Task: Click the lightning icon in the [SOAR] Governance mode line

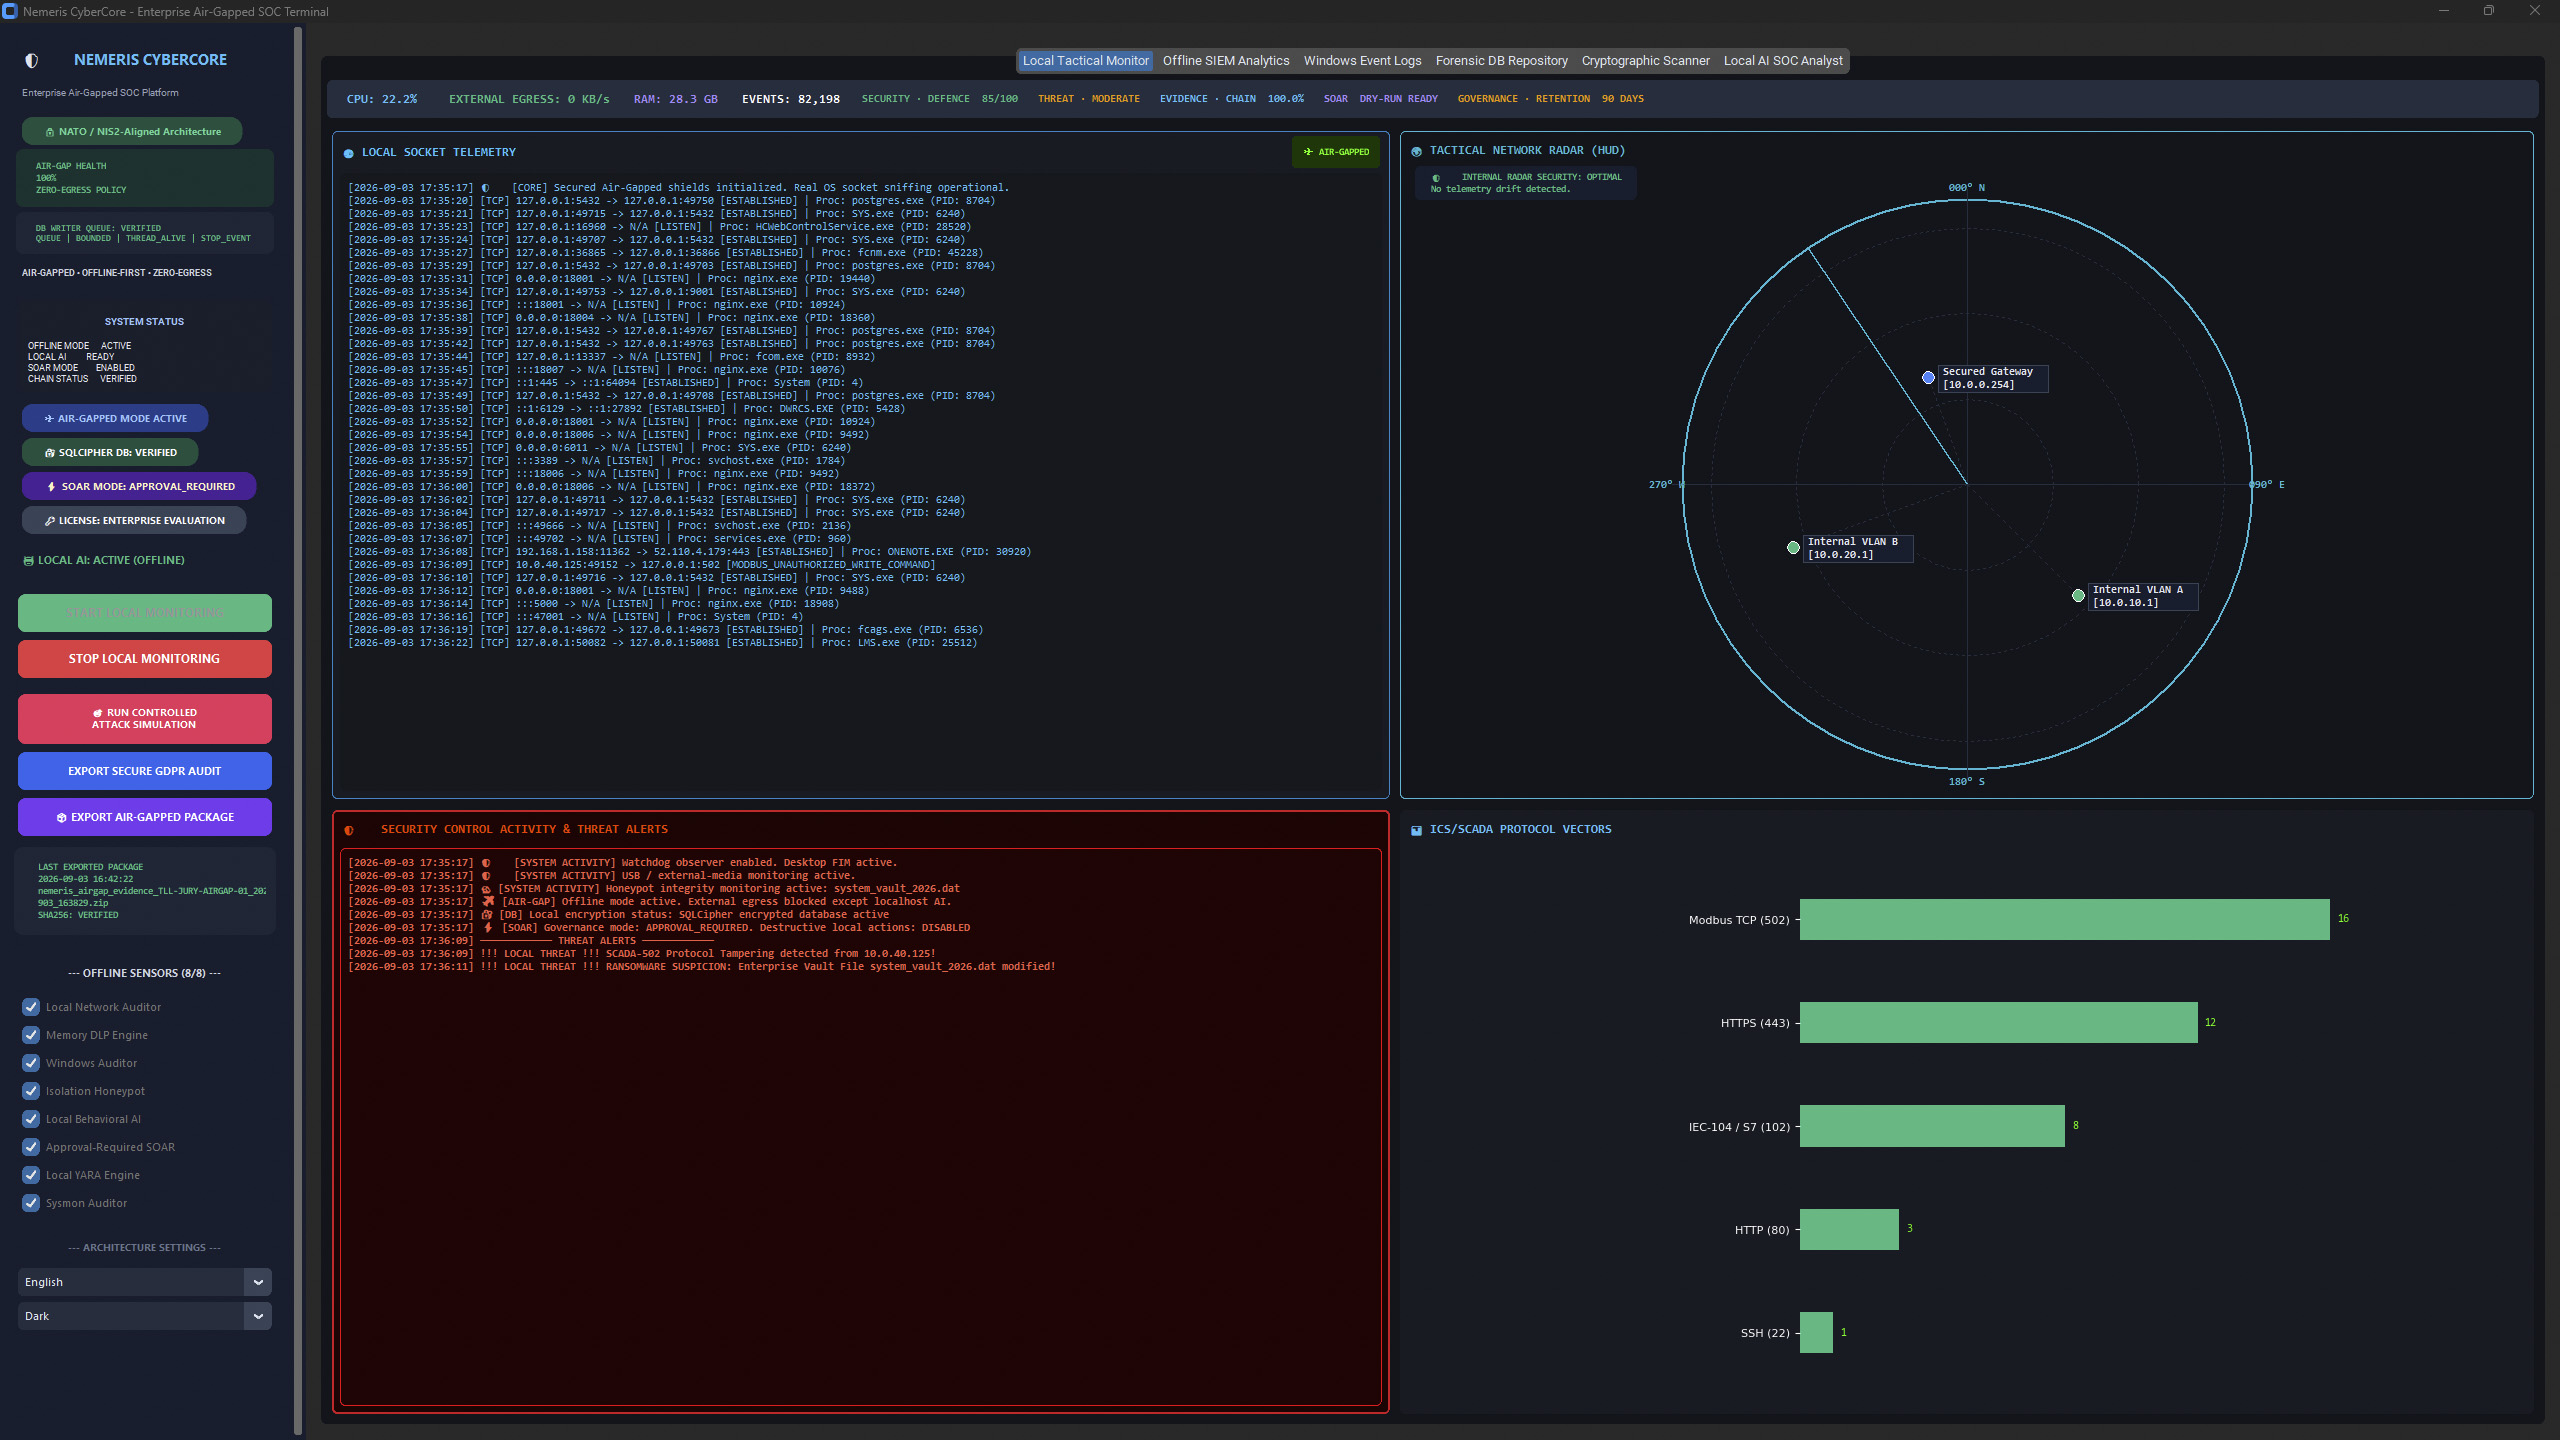Action: coord(487,928)
